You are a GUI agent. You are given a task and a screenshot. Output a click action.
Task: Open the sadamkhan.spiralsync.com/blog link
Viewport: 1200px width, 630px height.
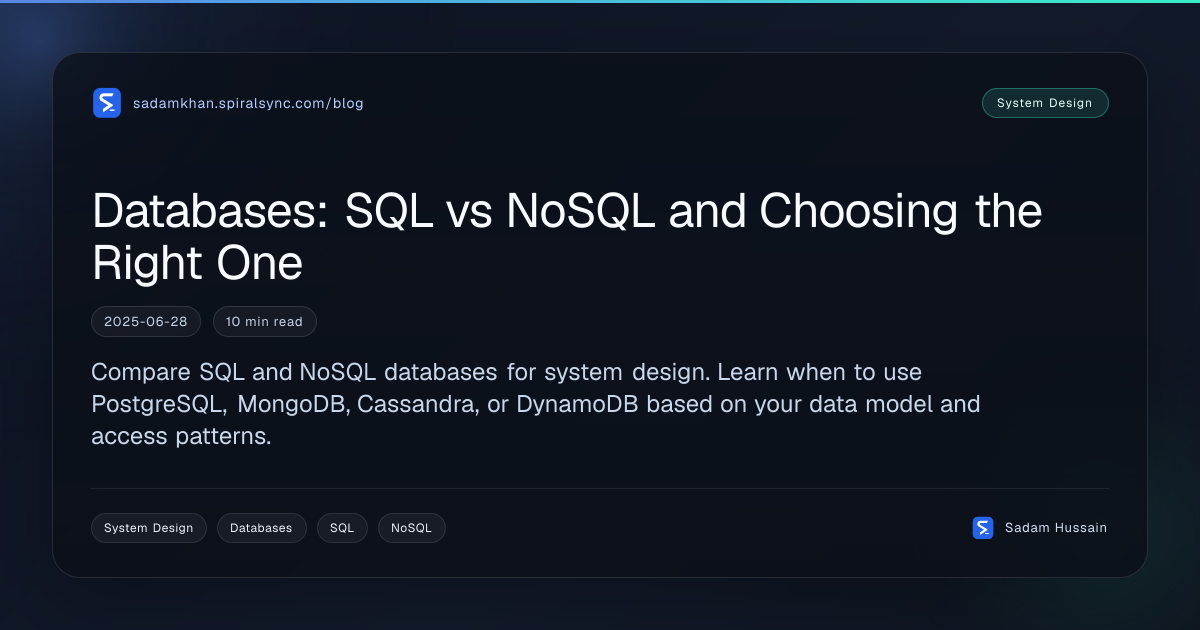(248, 103)
